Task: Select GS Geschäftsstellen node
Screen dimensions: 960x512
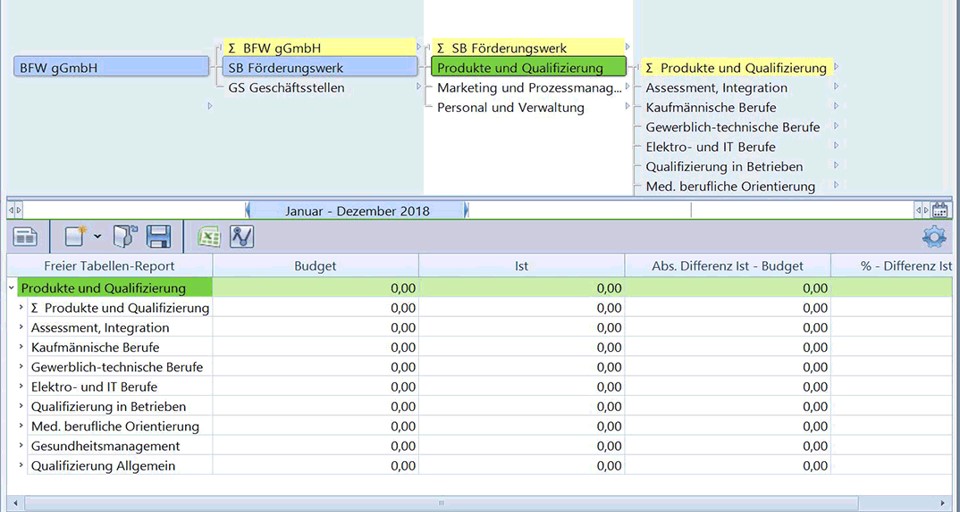Action: click(287, 88)
